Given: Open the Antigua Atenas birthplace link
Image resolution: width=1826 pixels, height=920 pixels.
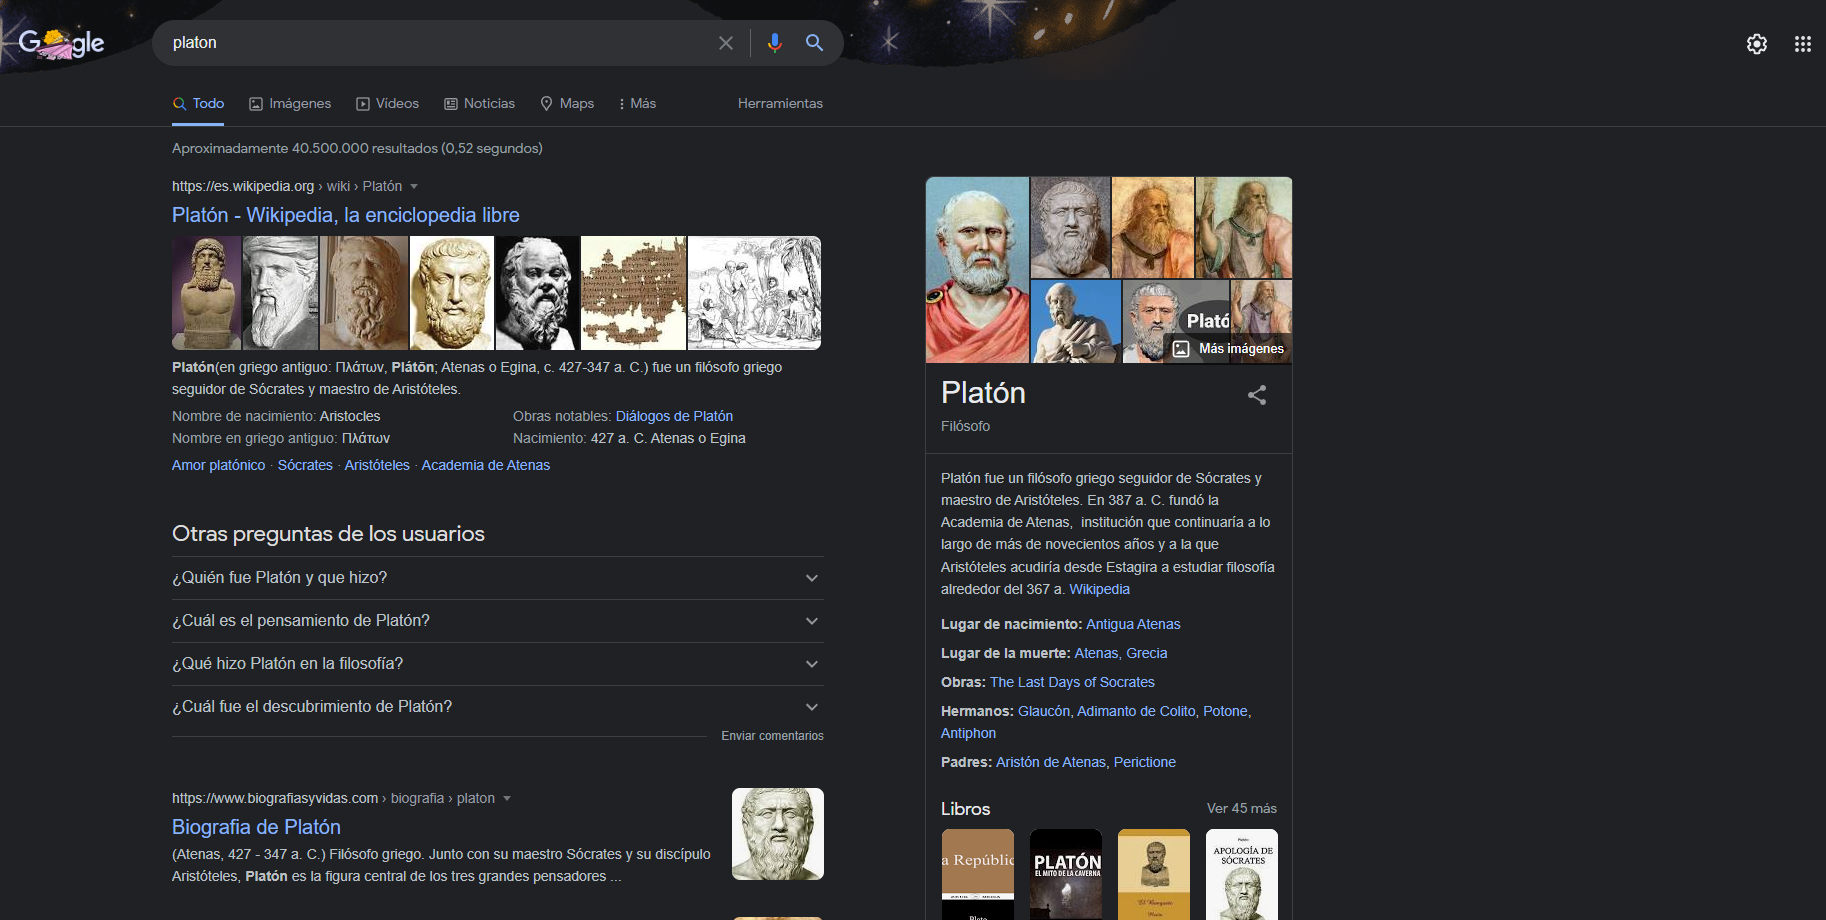Looking at the screenshot, I should click(x=1133, y=624).
